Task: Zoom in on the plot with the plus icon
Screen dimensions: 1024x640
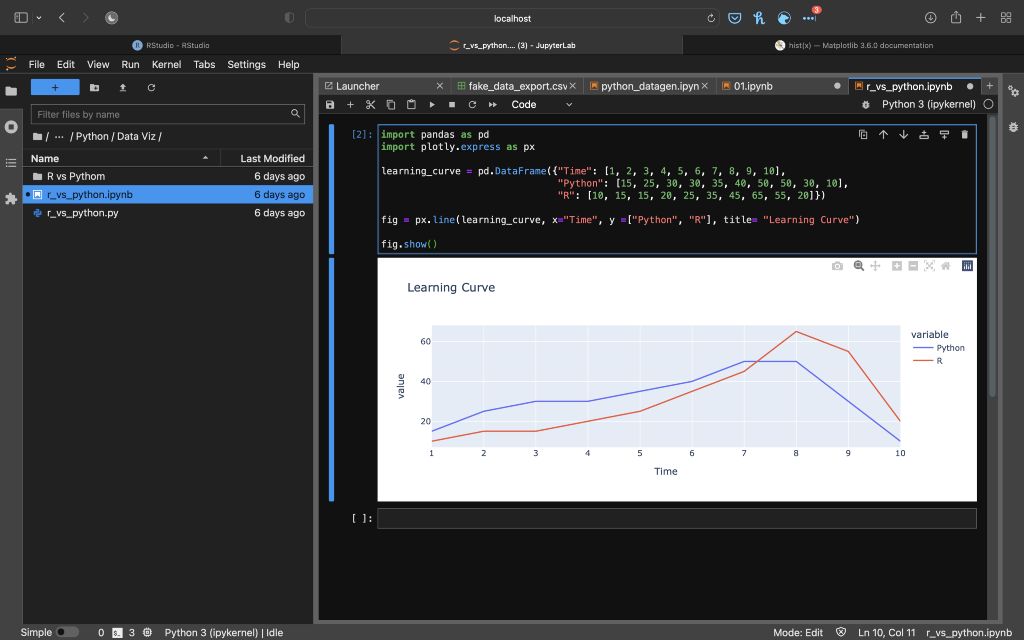Action: [x=897, y=266]
